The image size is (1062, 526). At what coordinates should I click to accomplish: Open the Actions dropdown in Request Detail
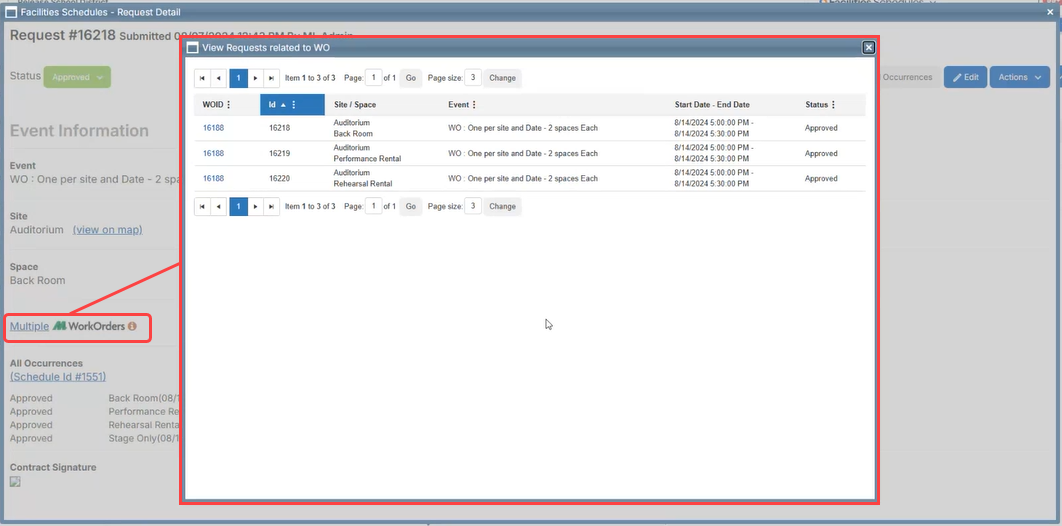point(1019,77)
